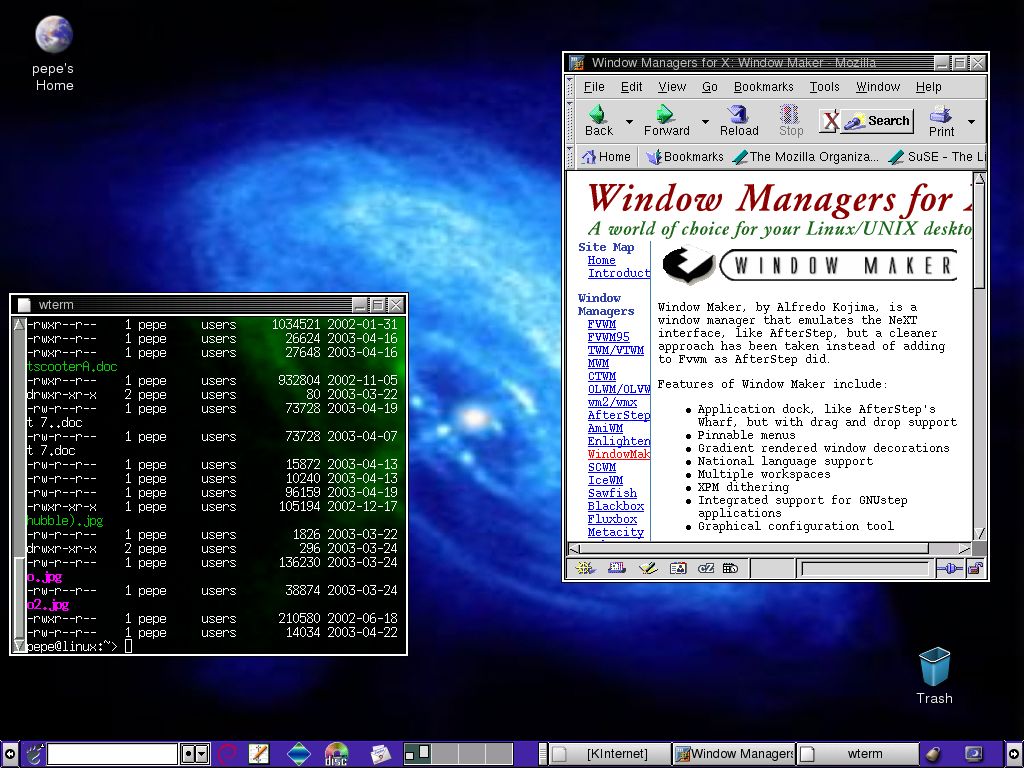Click the Search button in Mozilla
Viewport: 1024px width, 768px height.
coord(877,121)
